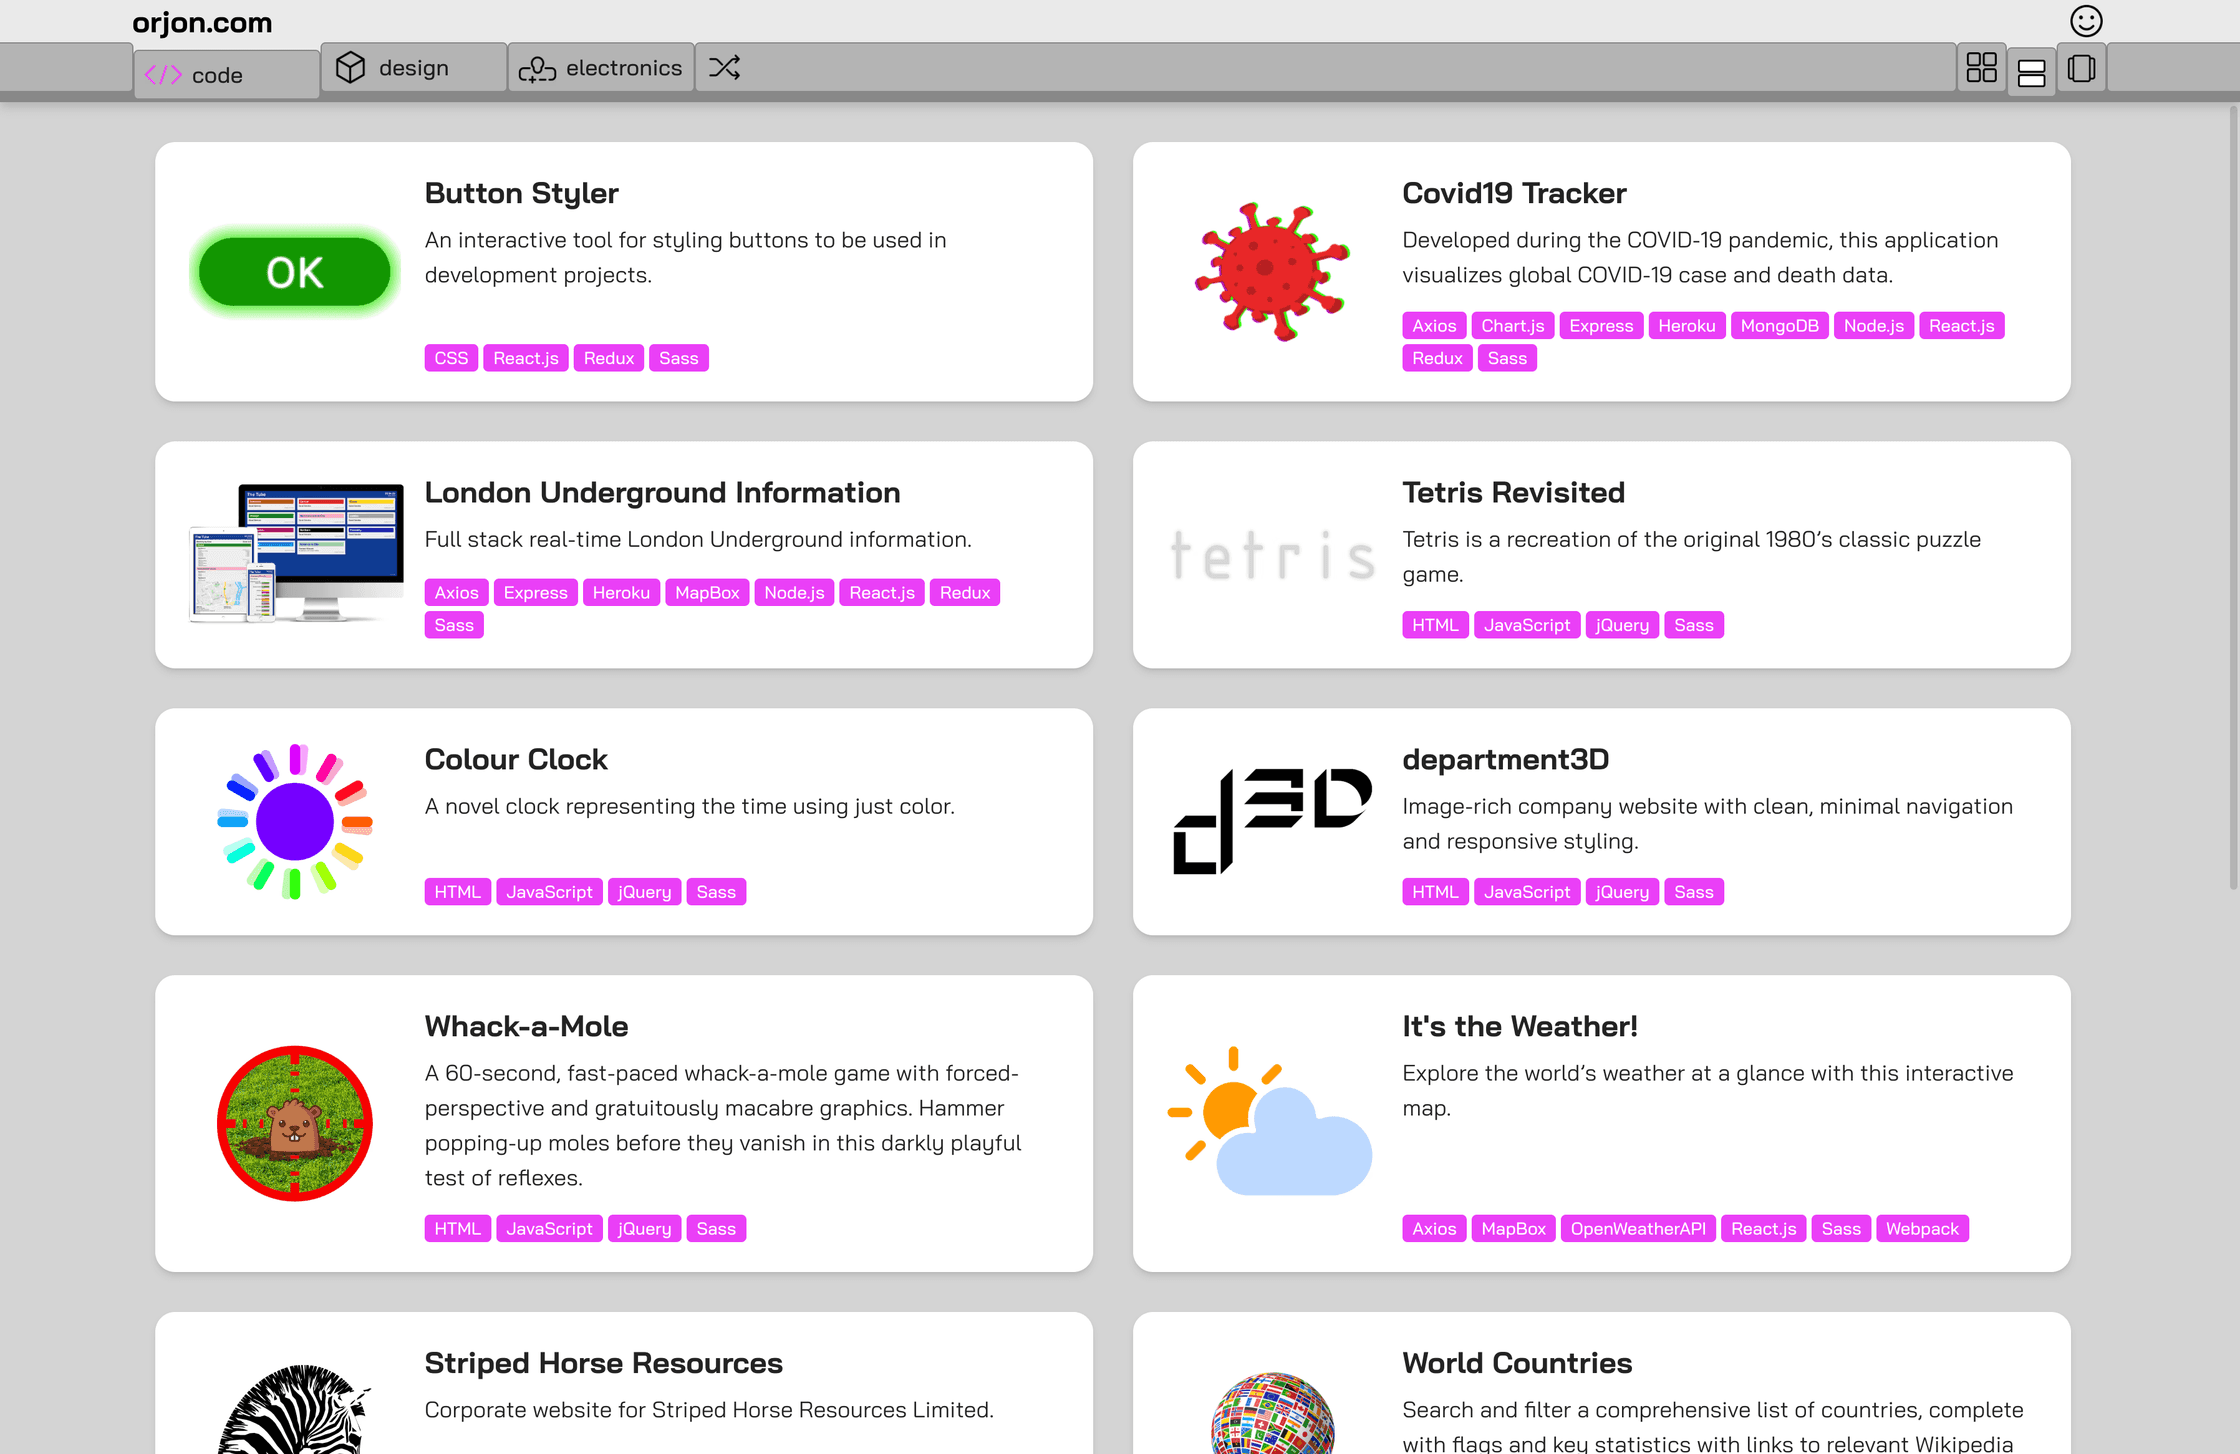This screenshot has width=2240, height=1454.
Task: Click Node.js tag on London Underground card
Action: [x=794, y=593]
